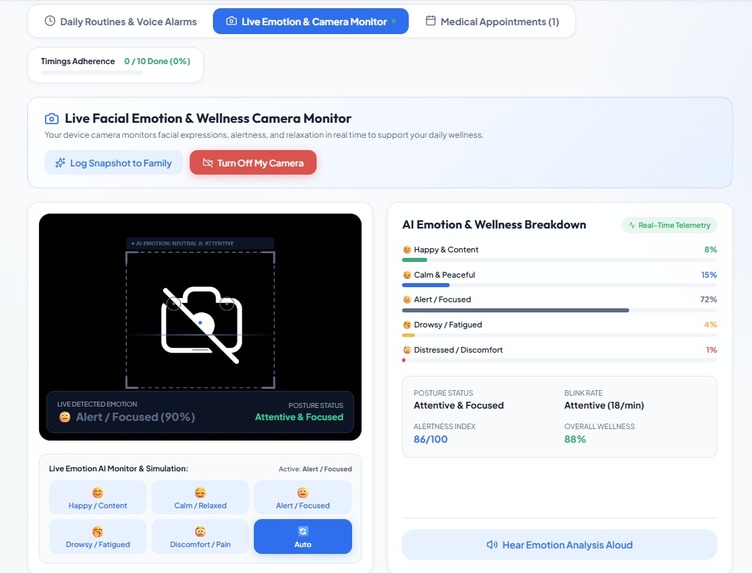Click Attentive & Focused in the Posture Status card
752x573 pixels.
pyautogui.click(x=458, y=406)
